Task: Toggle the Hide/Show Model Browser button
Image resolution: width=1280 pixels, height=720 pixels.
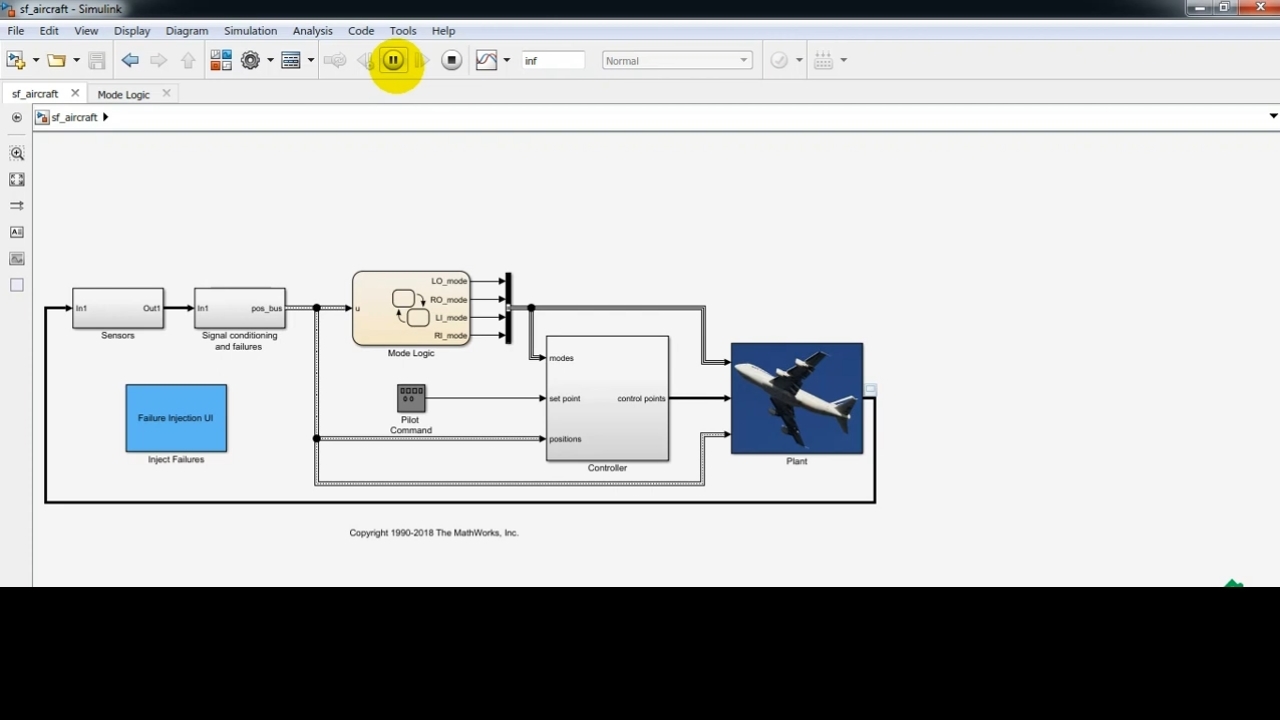Action: coord(17,117)
